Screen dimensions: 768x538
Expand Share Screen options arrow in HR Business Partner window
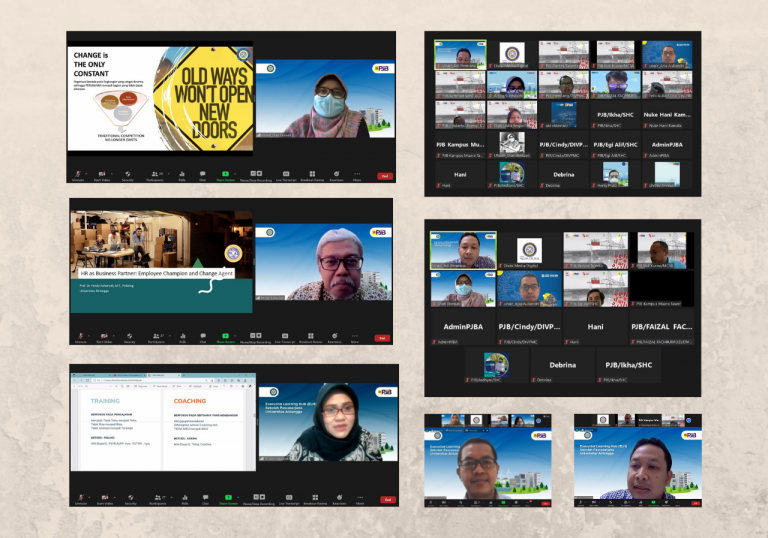point(235,336)
